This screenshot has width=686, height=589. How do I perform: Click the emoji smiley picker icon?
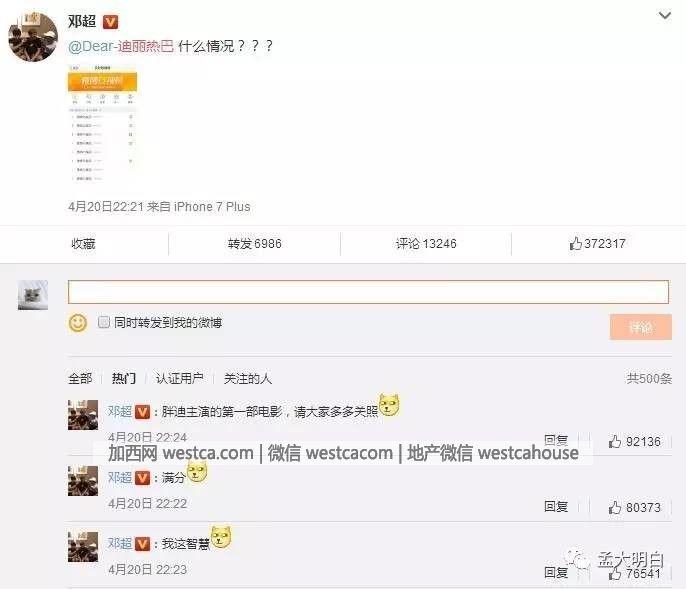[78, 323]
